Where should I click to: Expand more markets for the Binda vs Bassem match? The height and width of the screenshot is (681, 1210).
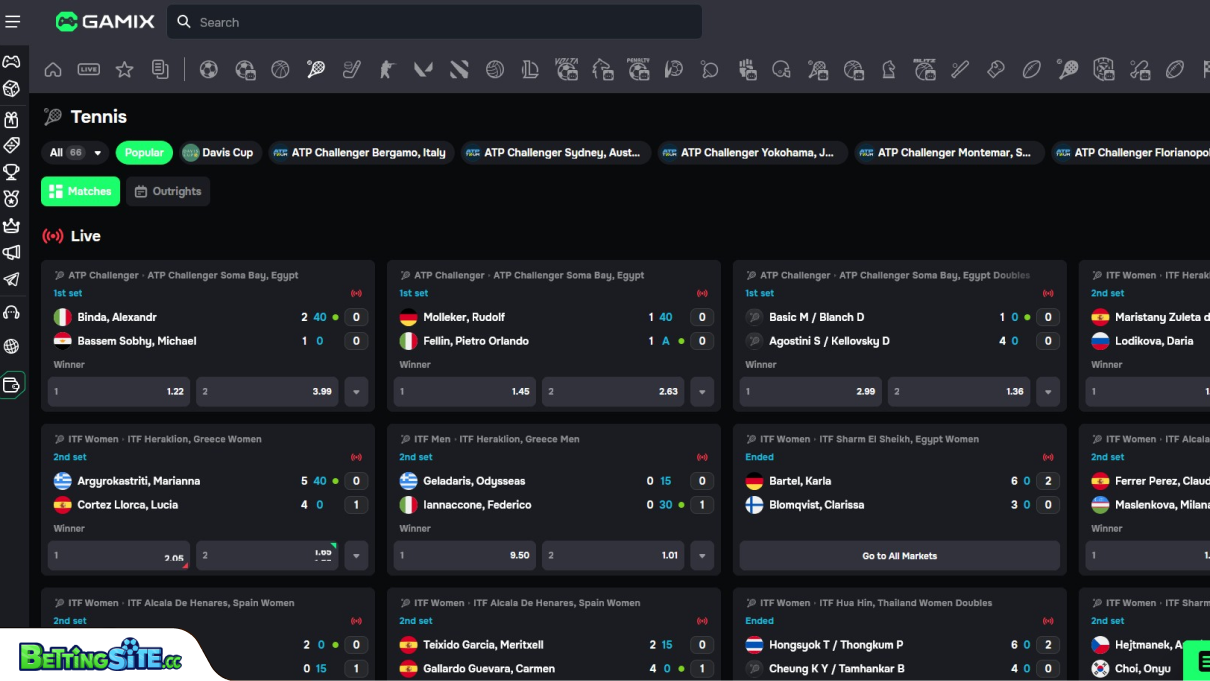(356, 392)
